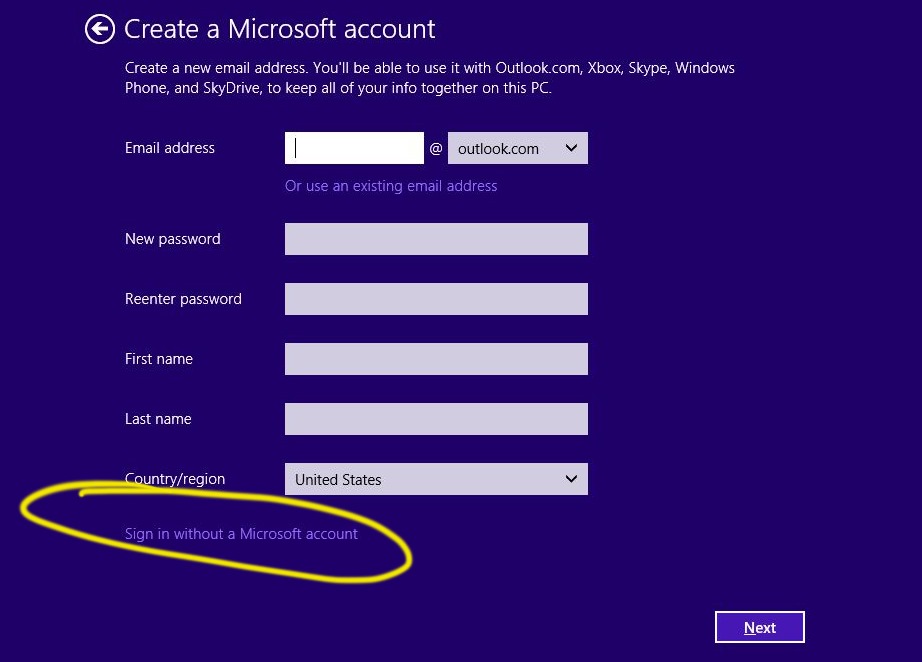
Task: Click the @ symbol beside the email box
Action: 436,148
